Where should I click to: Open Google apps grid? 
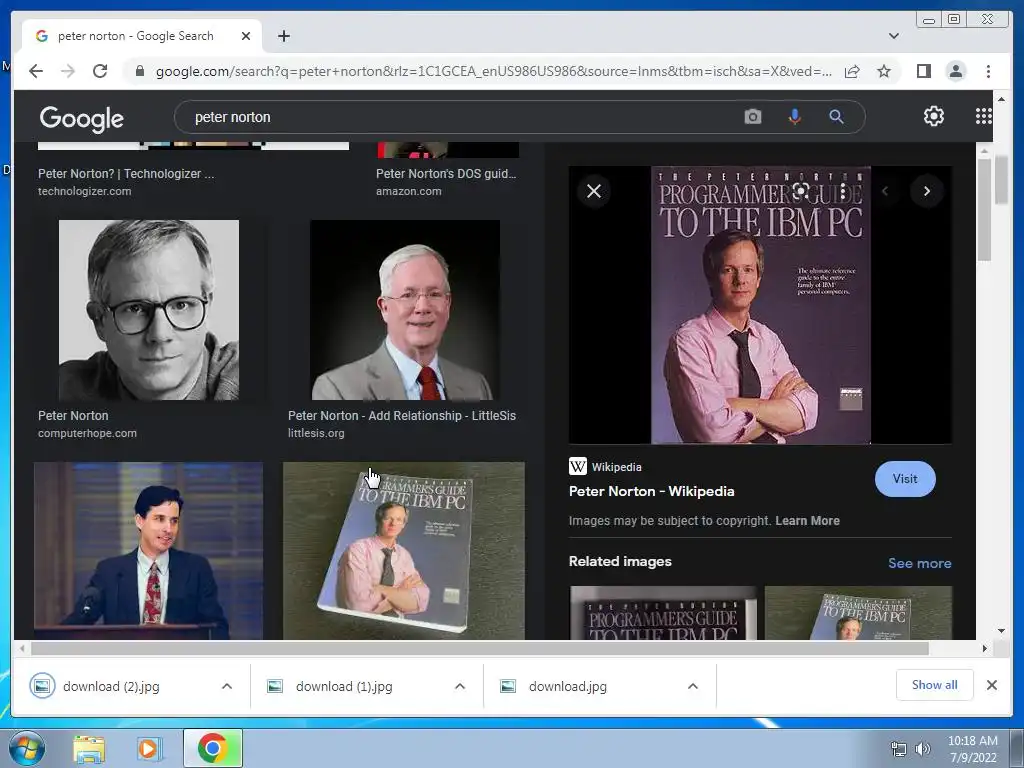point(984,116)
